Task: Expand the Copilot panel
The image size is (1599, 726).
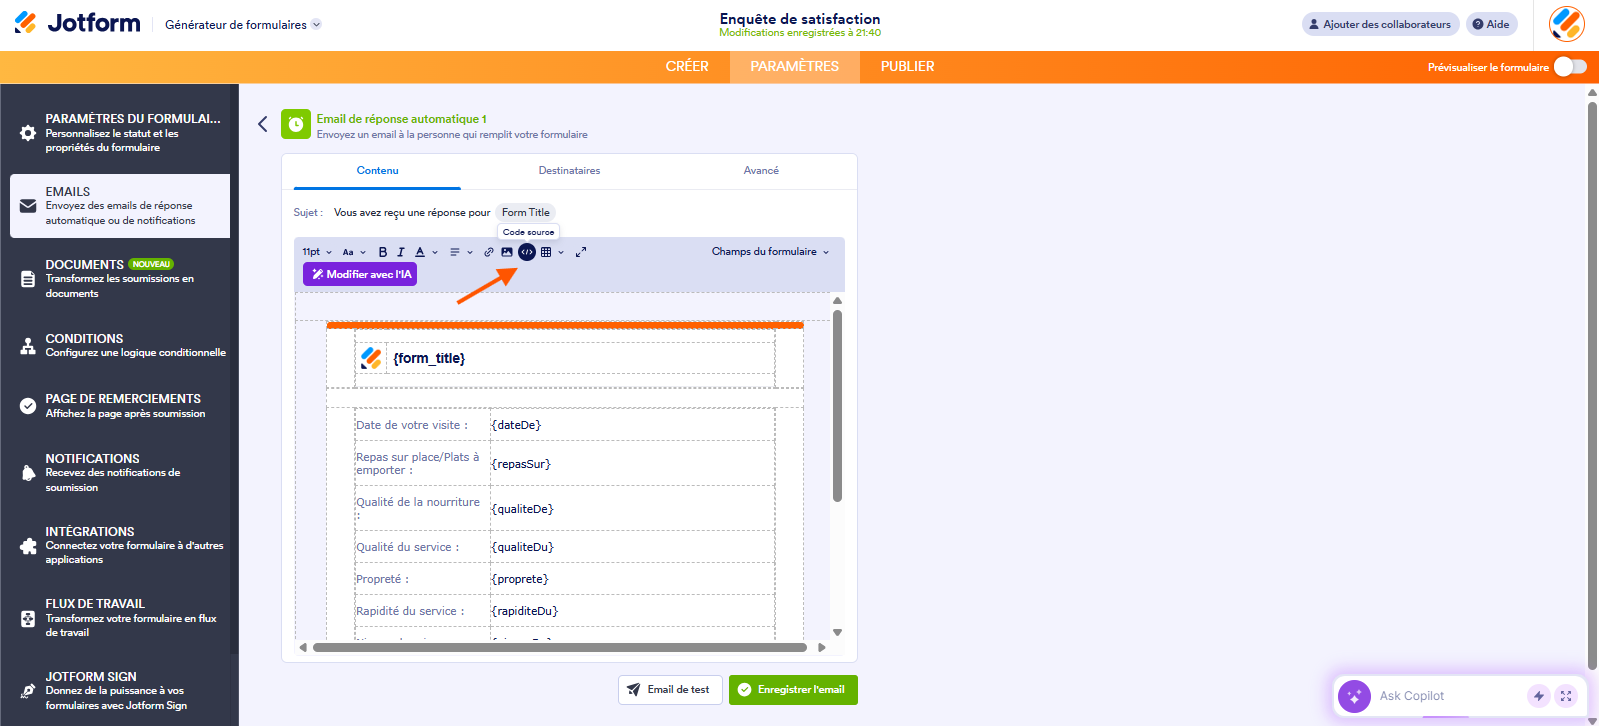Action: point(1566,696)
